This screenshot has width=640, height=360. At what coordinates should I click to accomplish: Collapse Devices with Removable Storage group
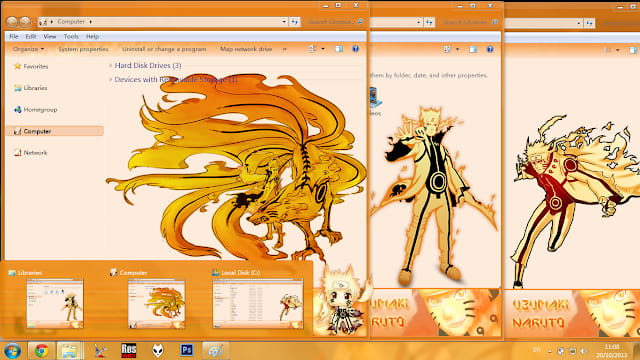click(111, 80)
